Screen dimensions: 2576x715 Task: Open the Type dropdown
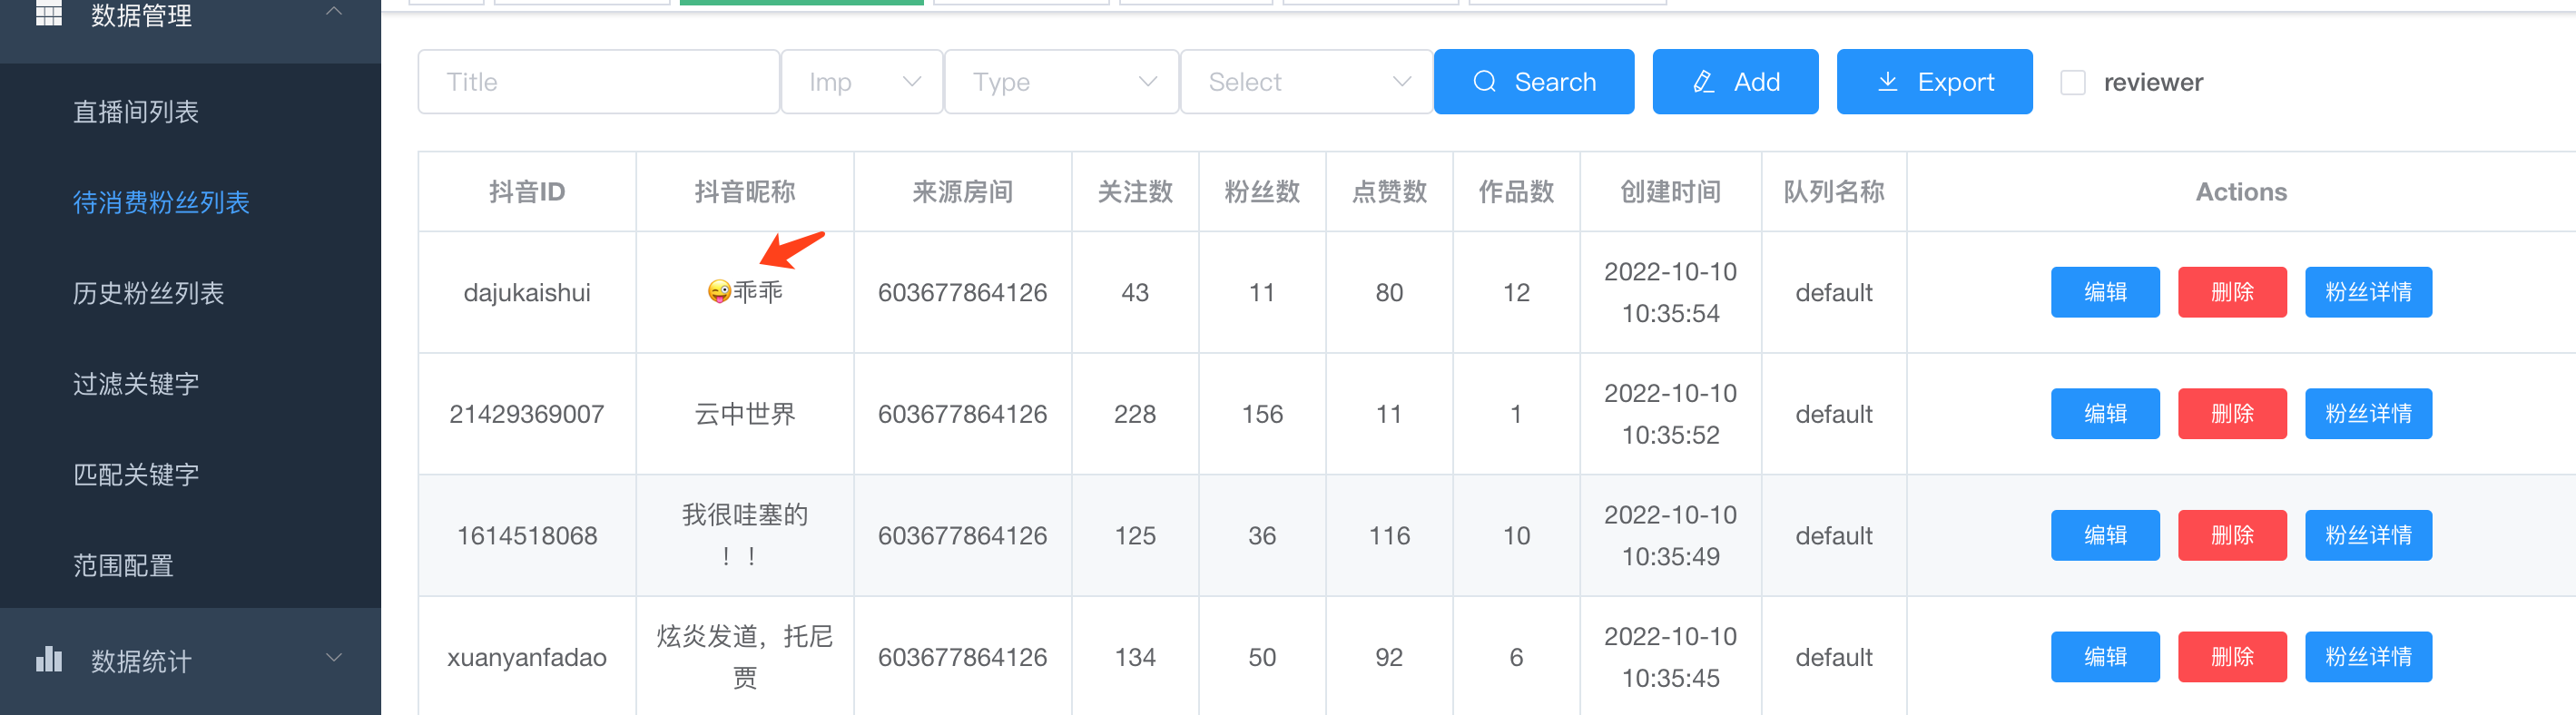tap(1061, 82)
